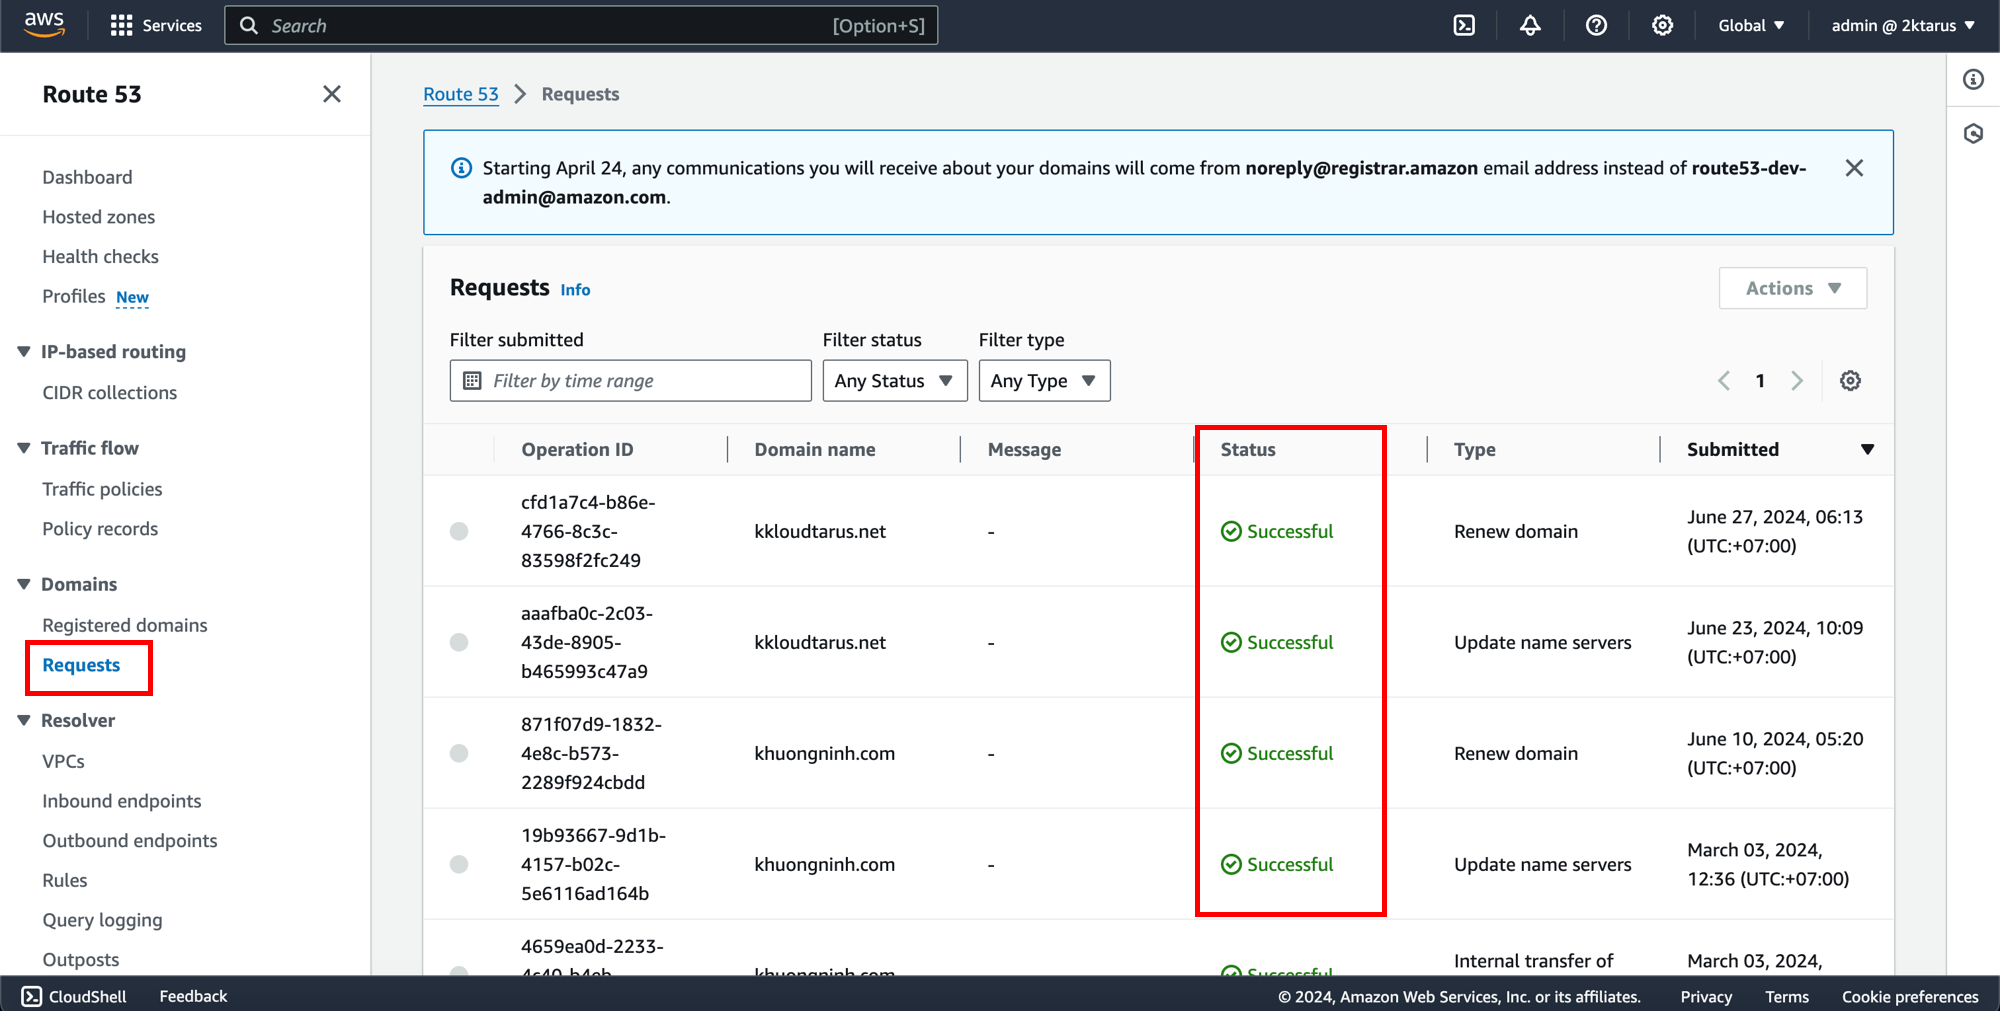Open the admin @ 2ktarus account menu
The width and height of the screenshot is (2000, 1011).
(x=1903, y=25)
